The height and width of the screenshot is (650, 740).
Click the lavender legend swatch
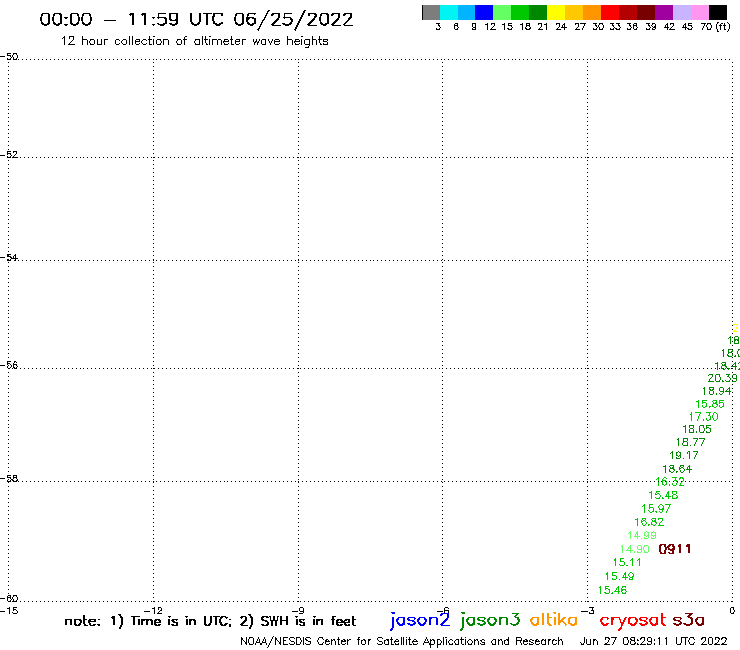coord(681,12)
